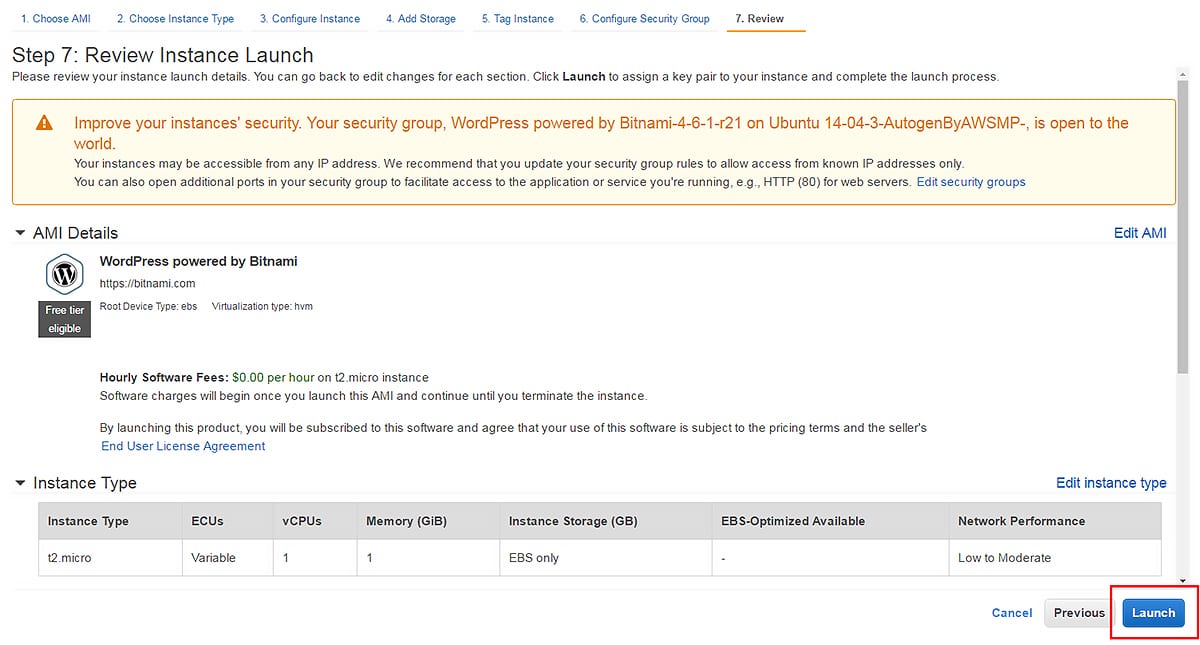Screen dimensions: 1200x645
Task: Go to the 1. Choose AMI step
Action: pos(54,19)
